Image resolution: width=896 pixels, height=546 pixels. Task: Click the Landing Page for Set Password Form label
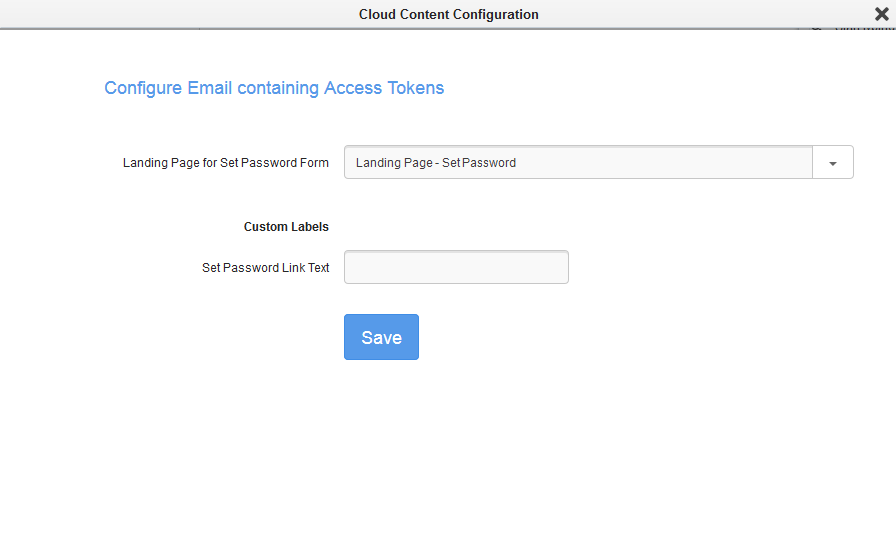(226, 163)
